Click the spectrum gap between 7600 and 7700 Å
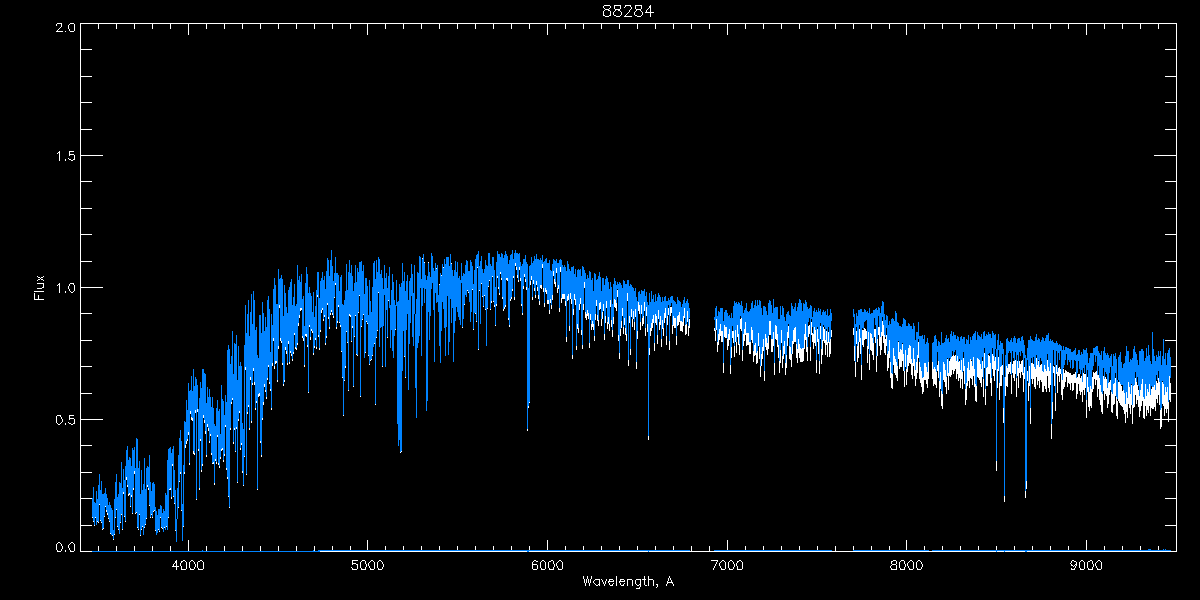 (843, 330)
